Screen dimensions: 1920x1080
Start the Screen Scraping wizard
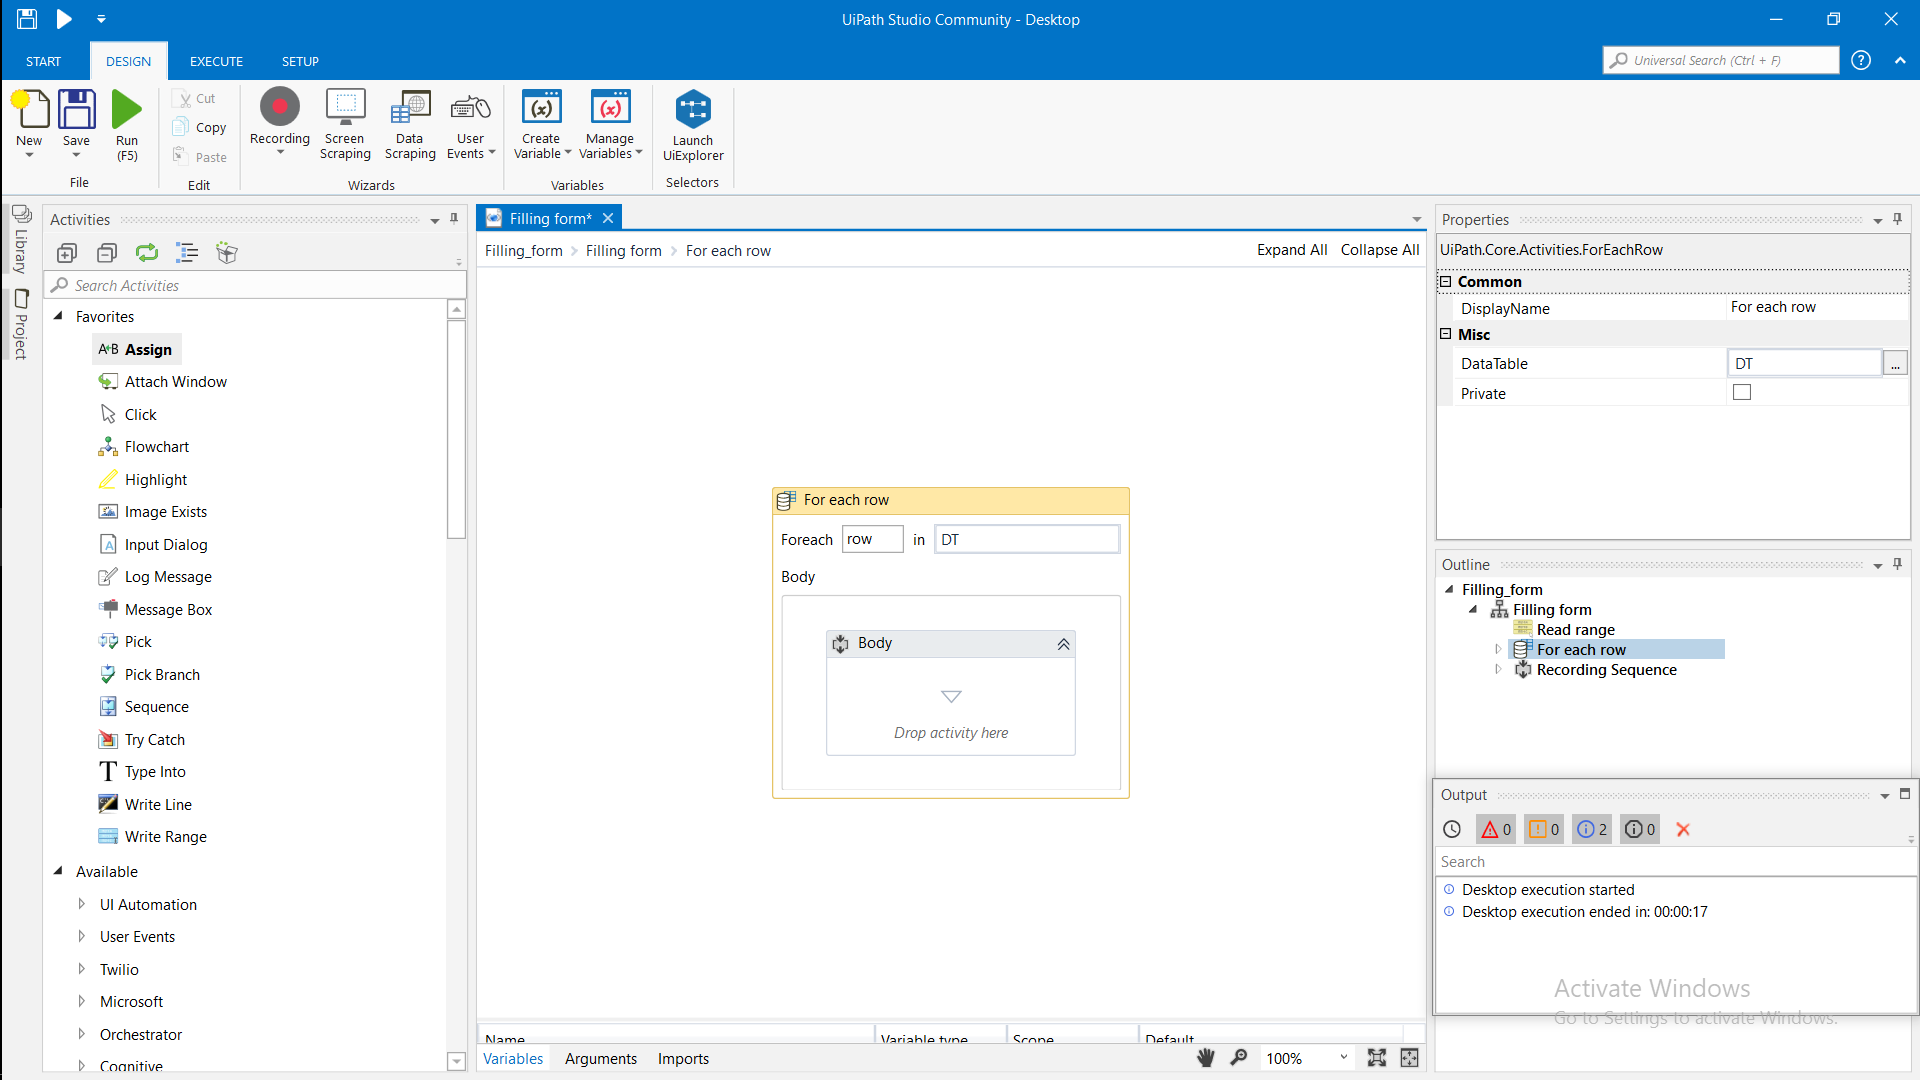tap(345, 124)
